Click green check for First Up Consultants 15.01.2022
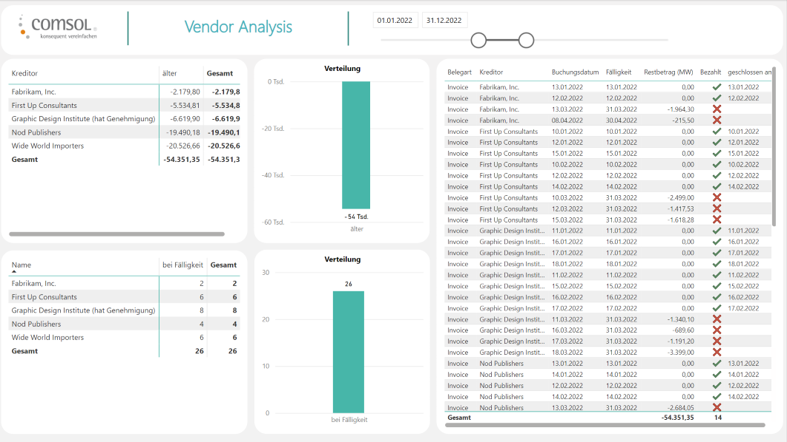787x442 pixels. pos(717,154)
